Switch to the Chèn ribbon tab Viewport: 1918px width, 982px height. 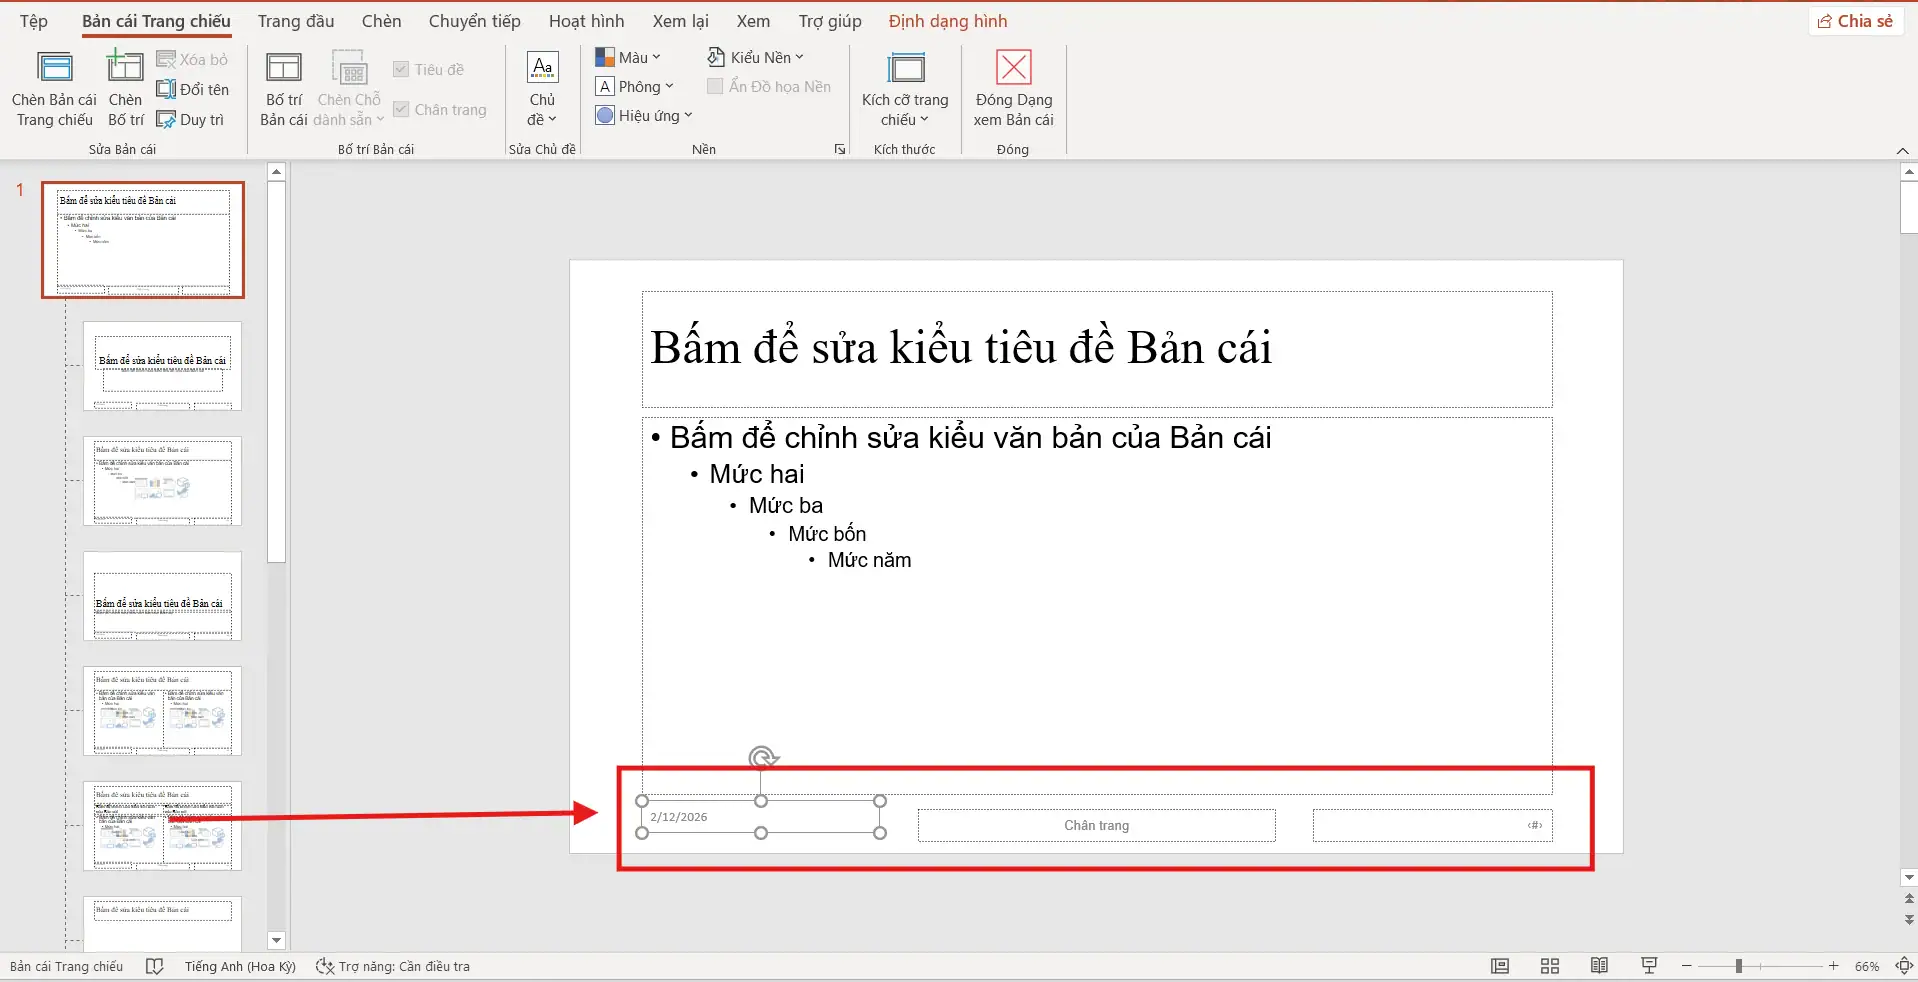tap(381, 20)
